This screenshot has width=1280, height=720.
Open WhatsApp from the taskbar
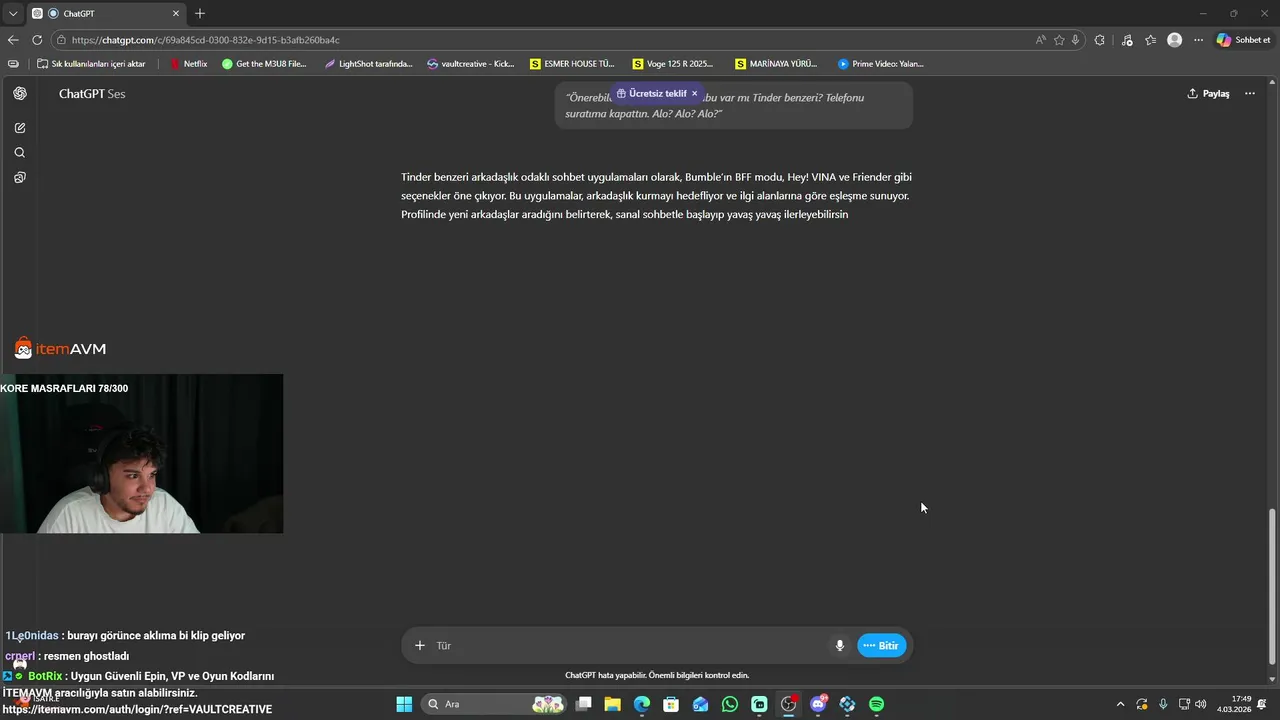click(x=730, y=704)
